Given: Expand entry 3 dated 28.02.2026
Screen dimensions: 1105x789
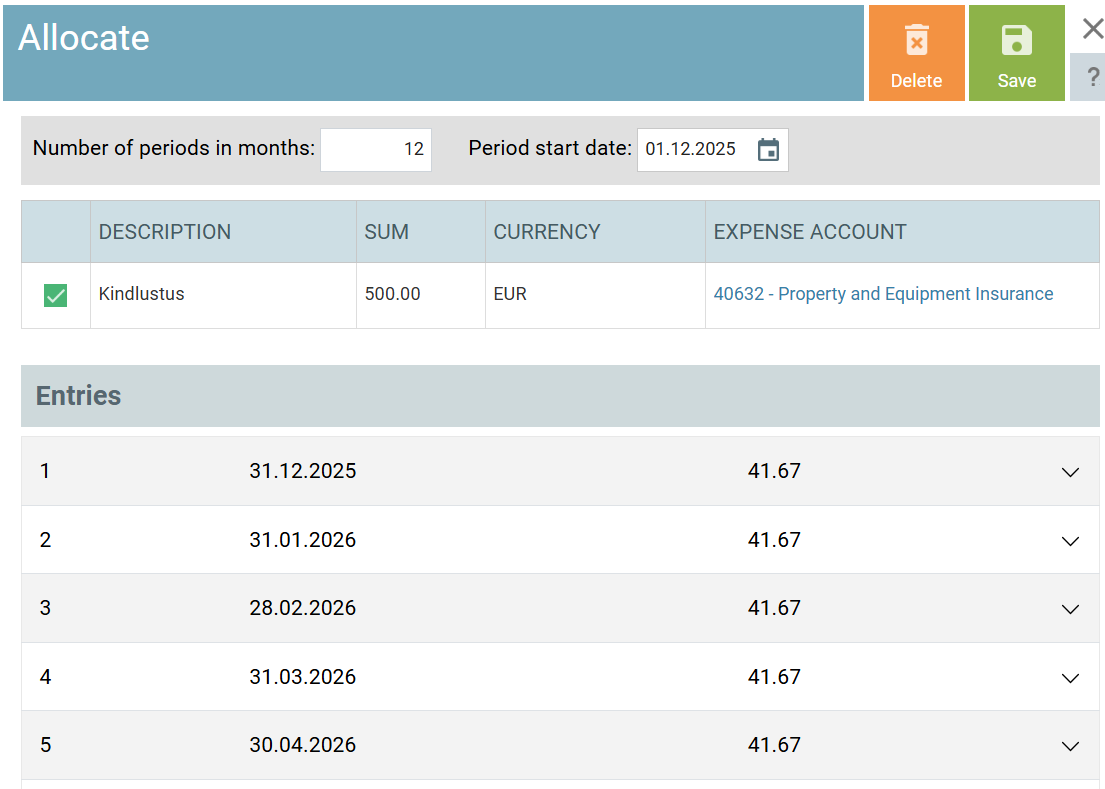Looking at the screenshot, I should 1070,609.
